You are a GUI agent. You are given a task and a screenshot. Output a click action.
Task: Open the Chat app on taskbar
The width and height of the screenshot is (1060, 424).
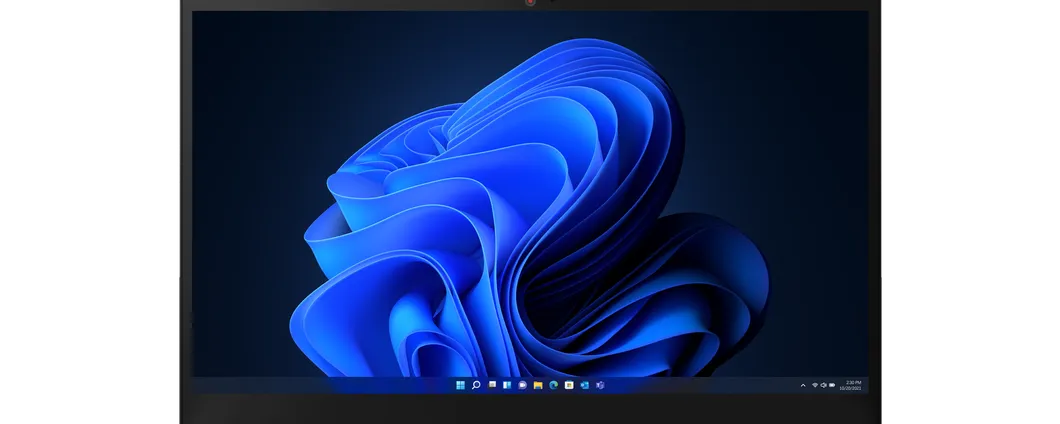tap(523, 385)
